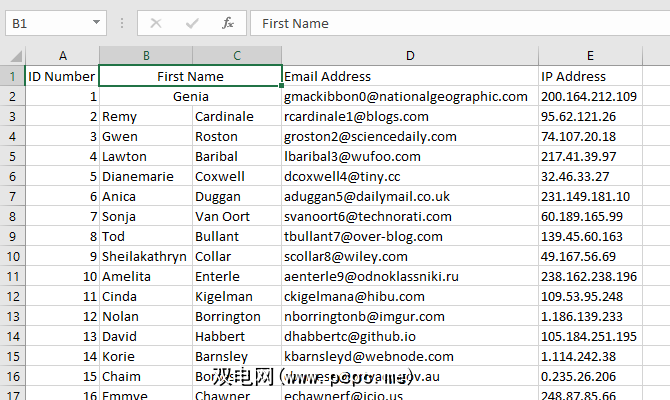Select row 5 header
This screenshot has height=400, width=670.
tap(12, 156)
